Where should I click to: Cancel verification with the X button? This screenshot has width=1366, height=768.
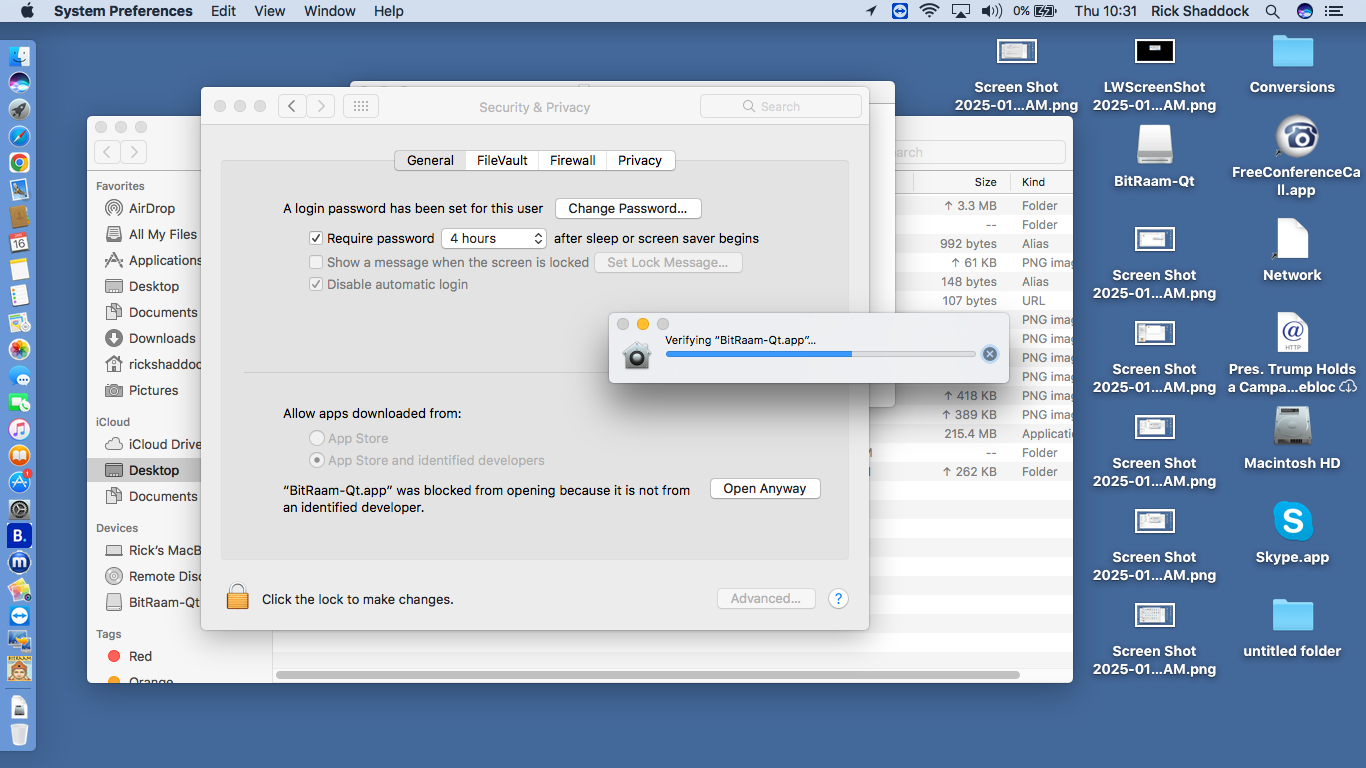point(989,353)
